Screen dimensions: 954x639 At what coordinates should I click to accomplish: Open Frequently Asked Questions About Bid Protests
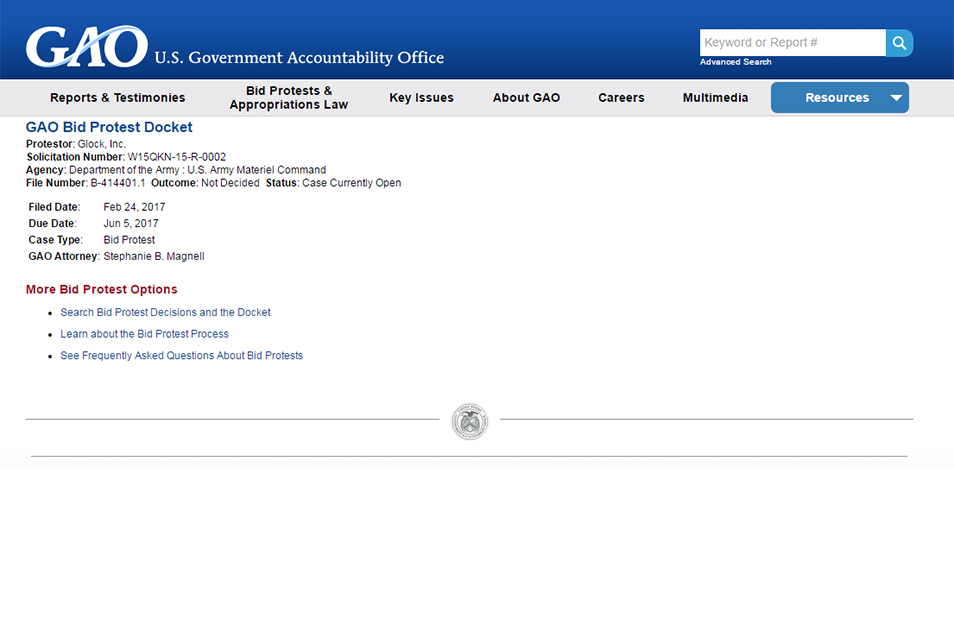(x=181, y=355)
